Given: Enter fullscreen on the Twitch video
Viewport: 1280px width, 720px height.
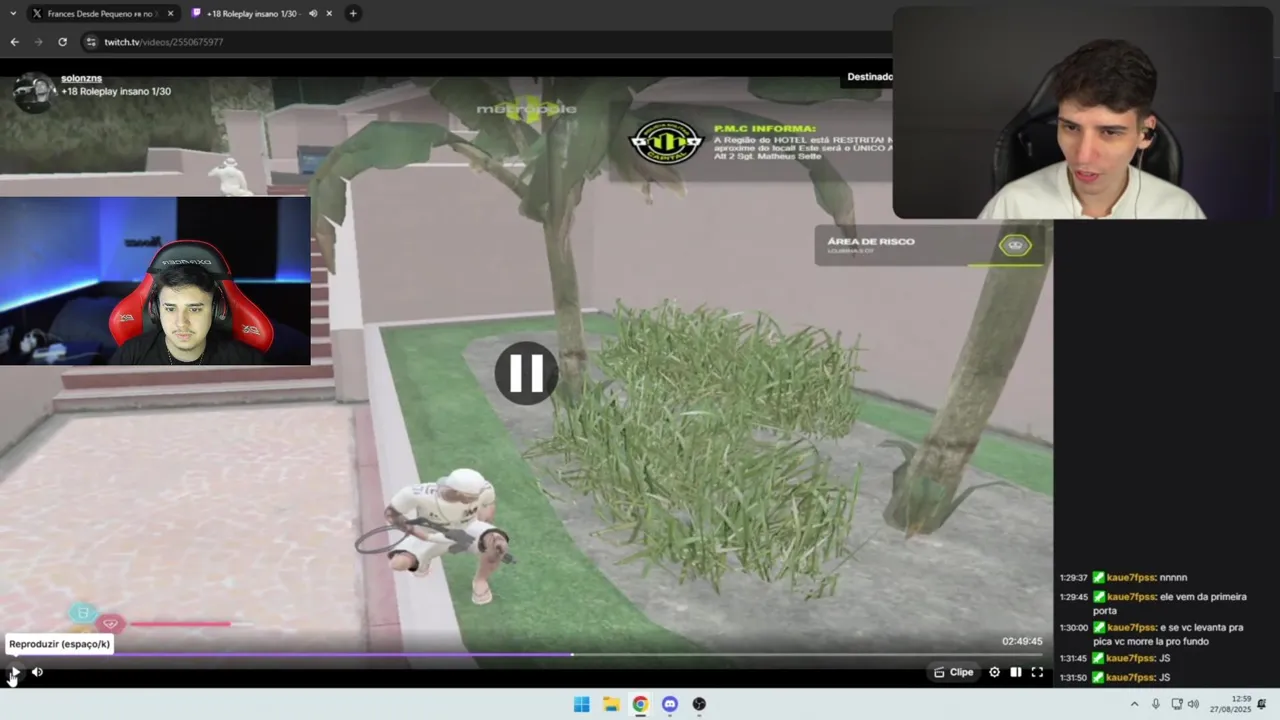Looking at the screenshot, I should pos(1037,672).
